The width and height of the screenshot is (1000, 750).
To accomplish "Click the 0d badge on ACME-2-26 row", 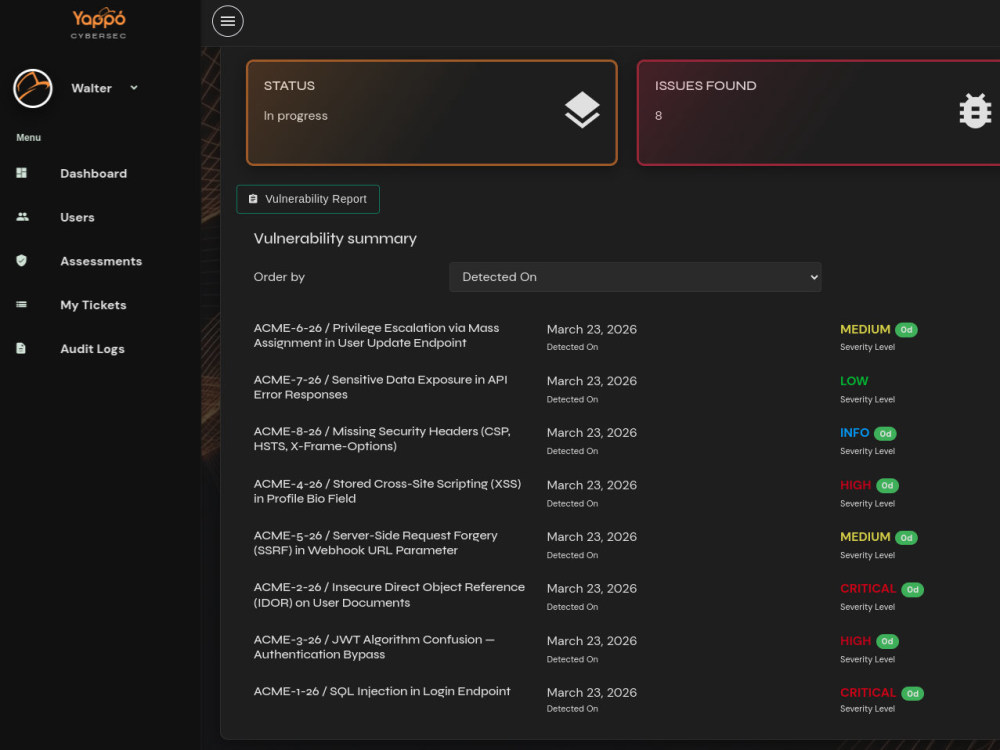I will [913, 589].
